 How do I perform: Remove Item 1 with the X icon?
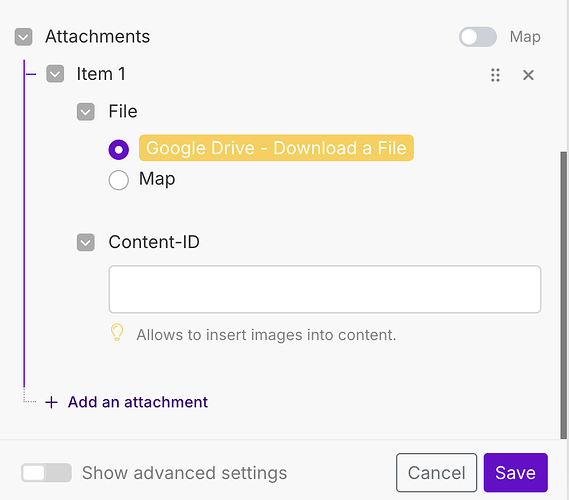click(528, 75)
